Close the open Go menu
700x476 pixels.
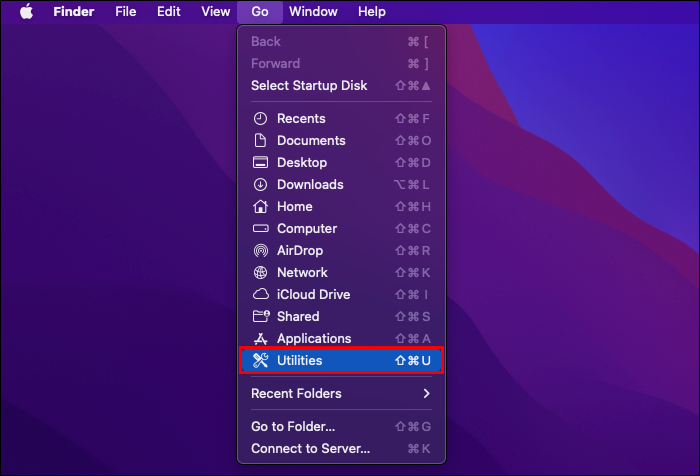tap(260, 12)
